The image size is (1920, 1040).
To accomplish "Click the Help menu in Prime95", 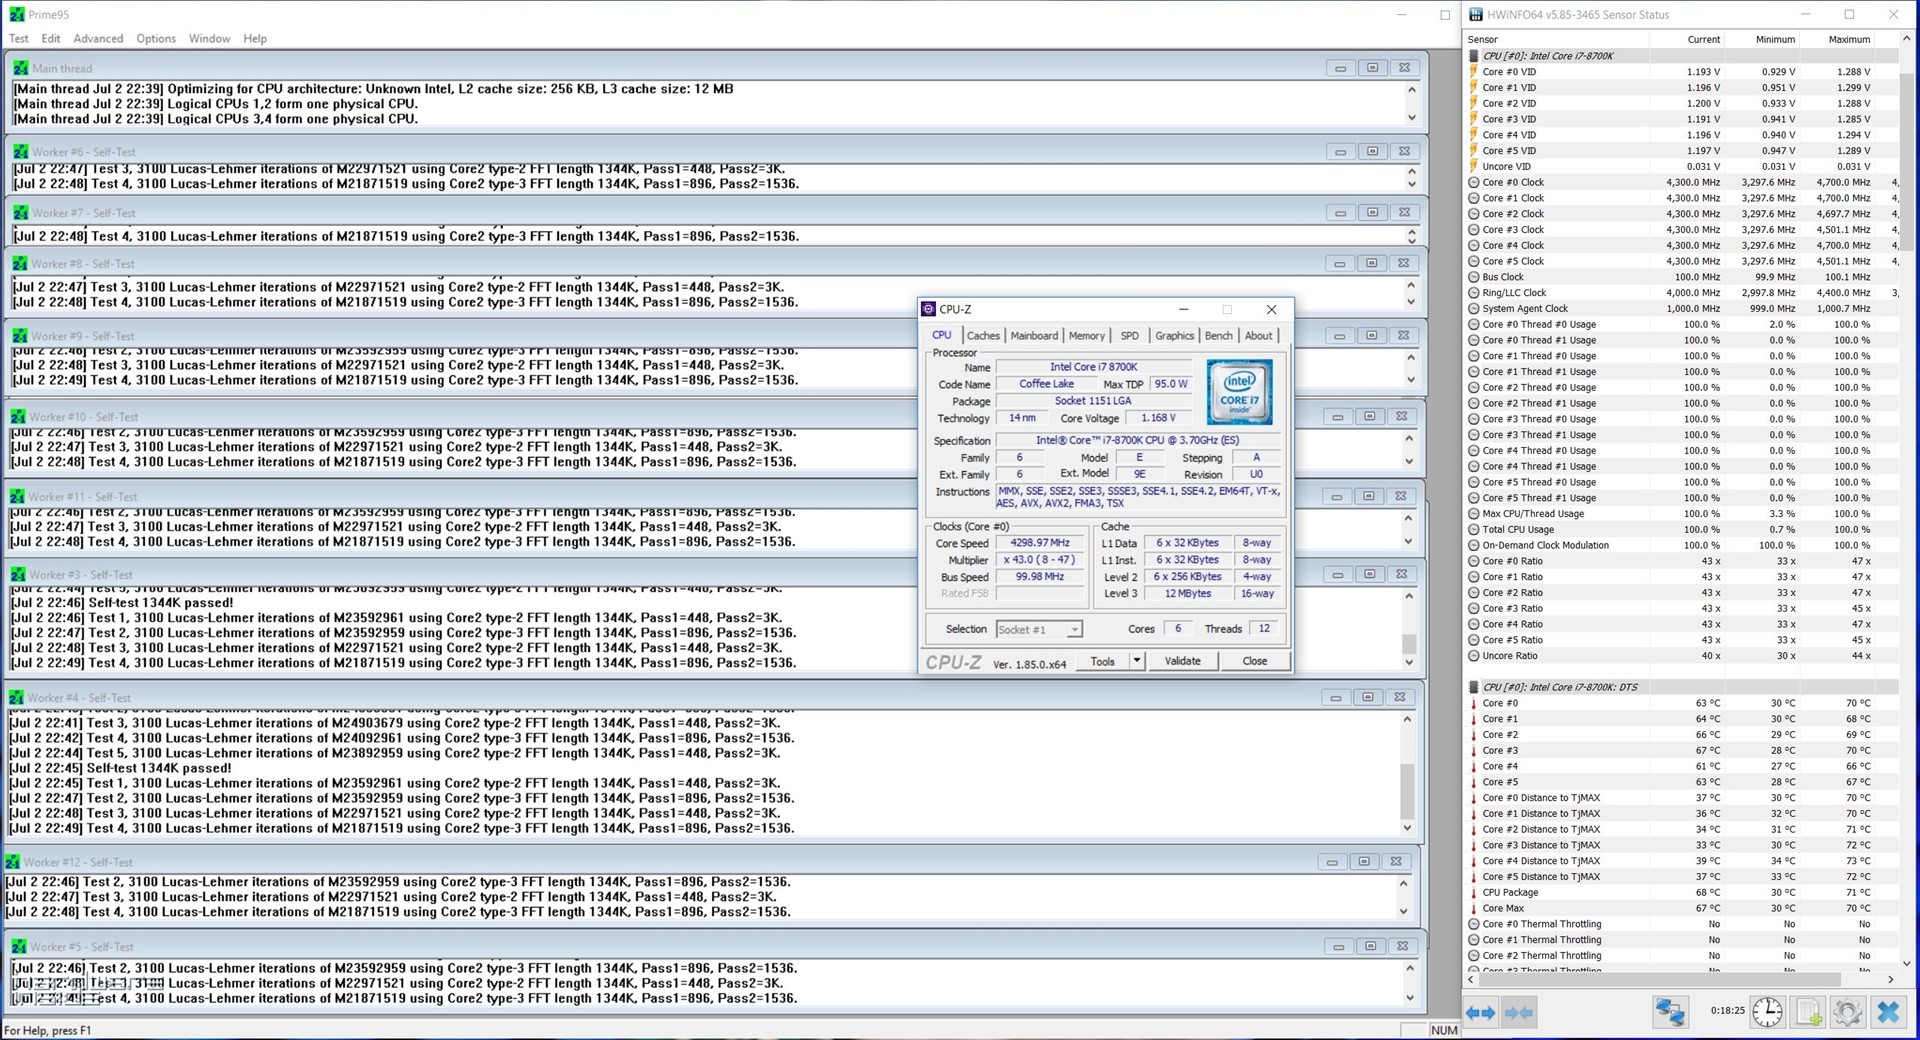I will (x=255, y=38).
